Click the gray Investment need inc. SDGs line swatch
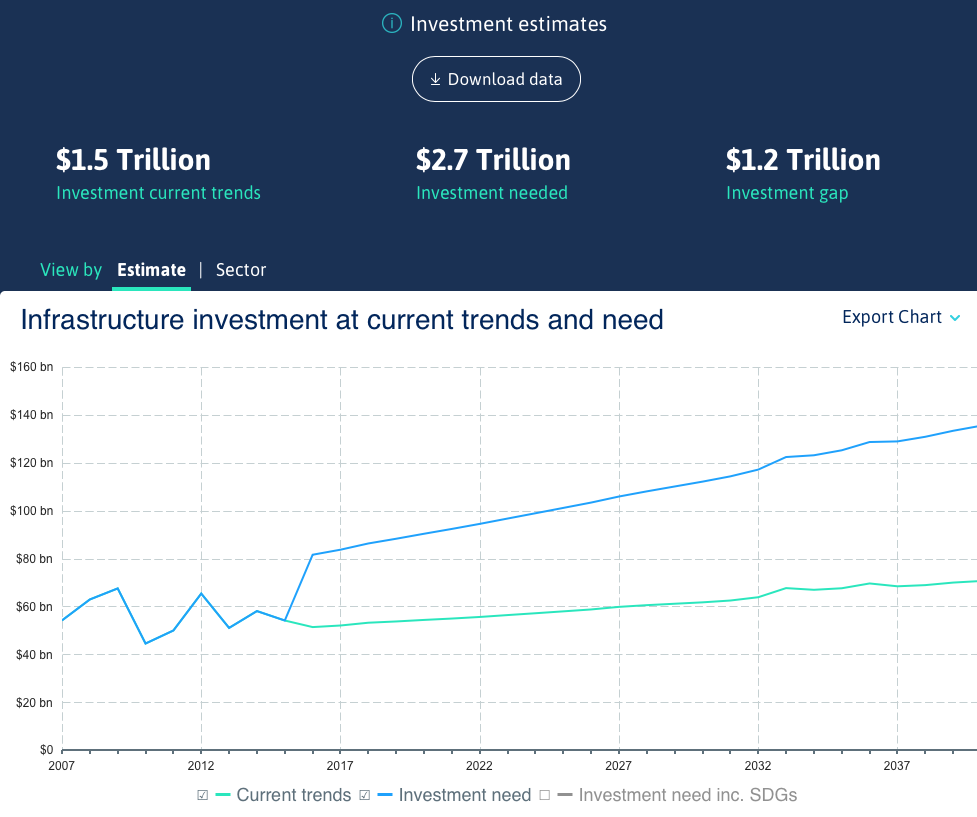The width and height of the screenshot is (977, 817). coord(564,795)
